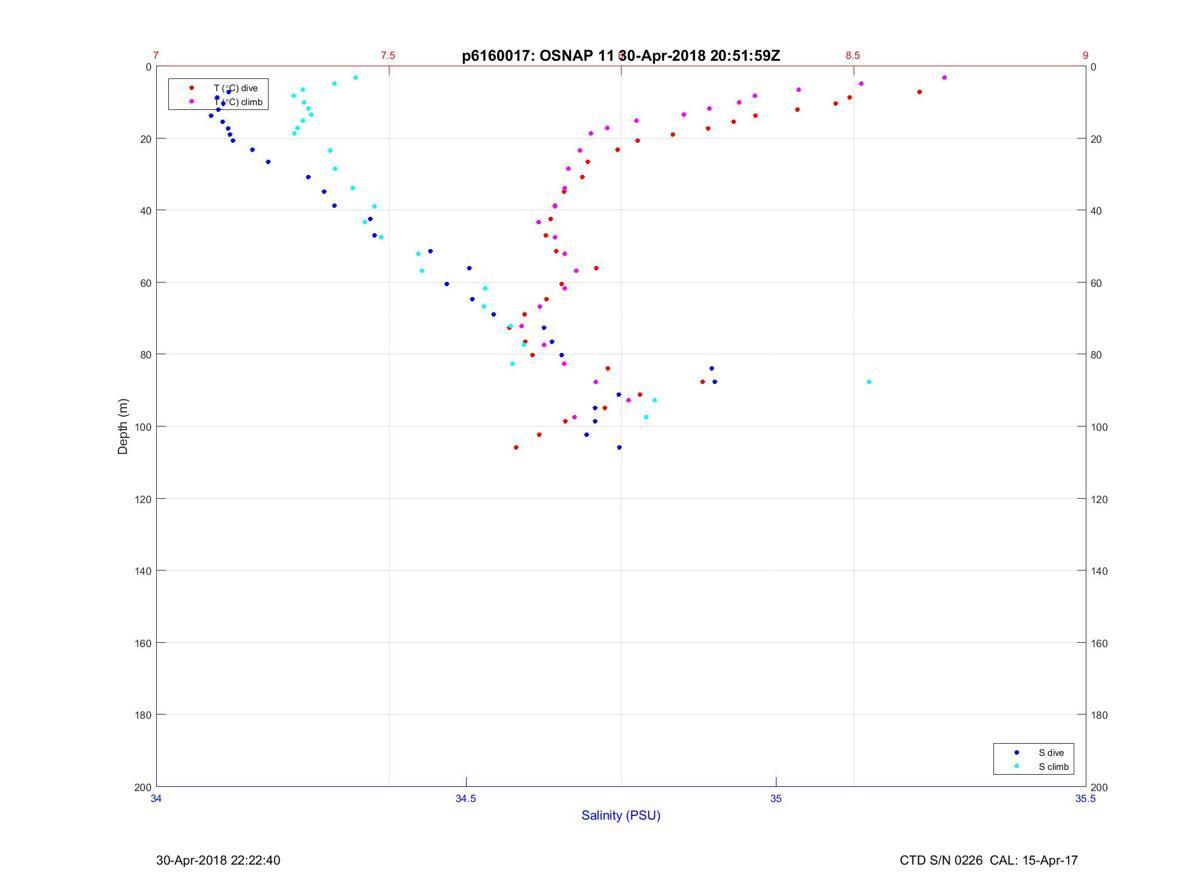Screen dimensions: 1200x885
Task: Click depth tick "60" on the left axis
Action: pyautogui.click(x=144, y=283)
